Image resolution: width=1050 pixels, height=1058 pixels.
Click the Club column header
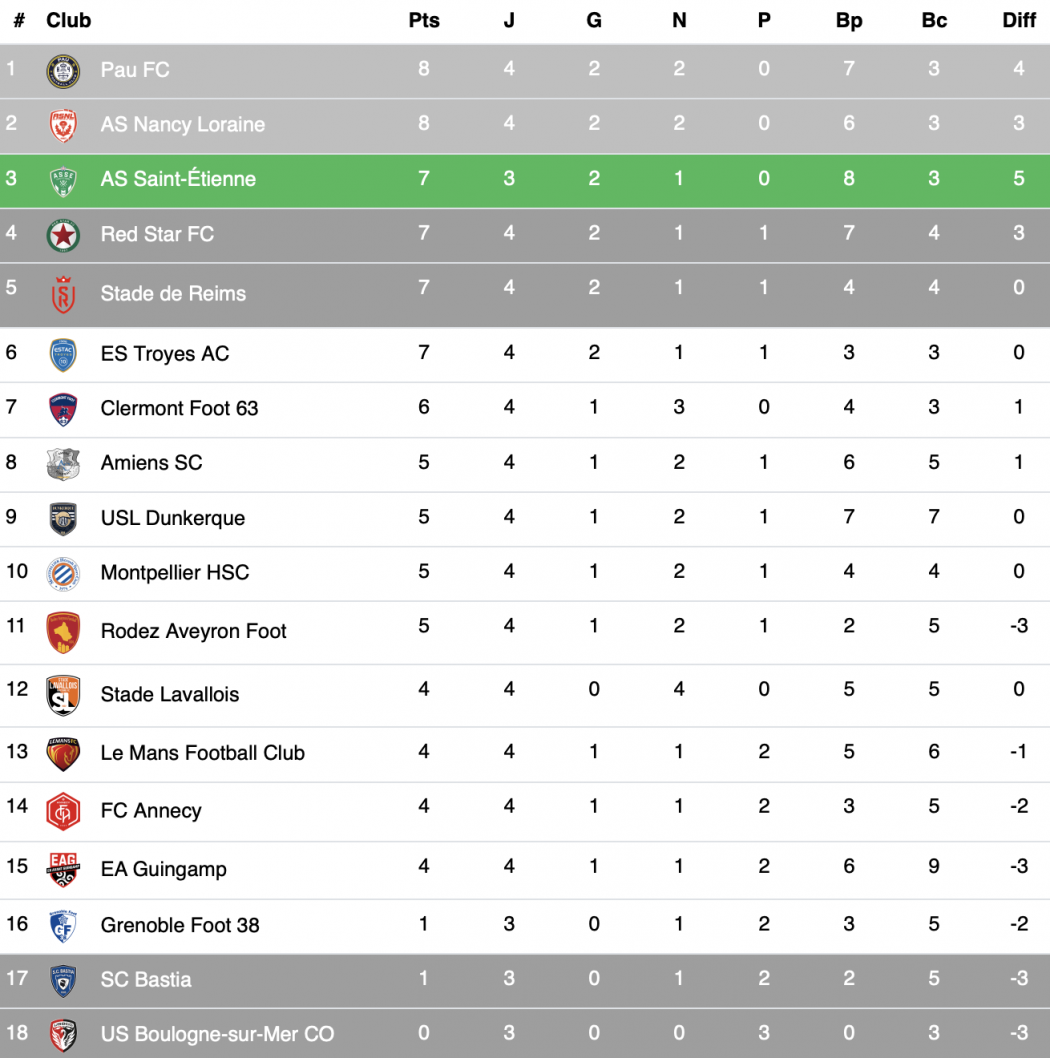pyautogui.click(x=68, y=20)
